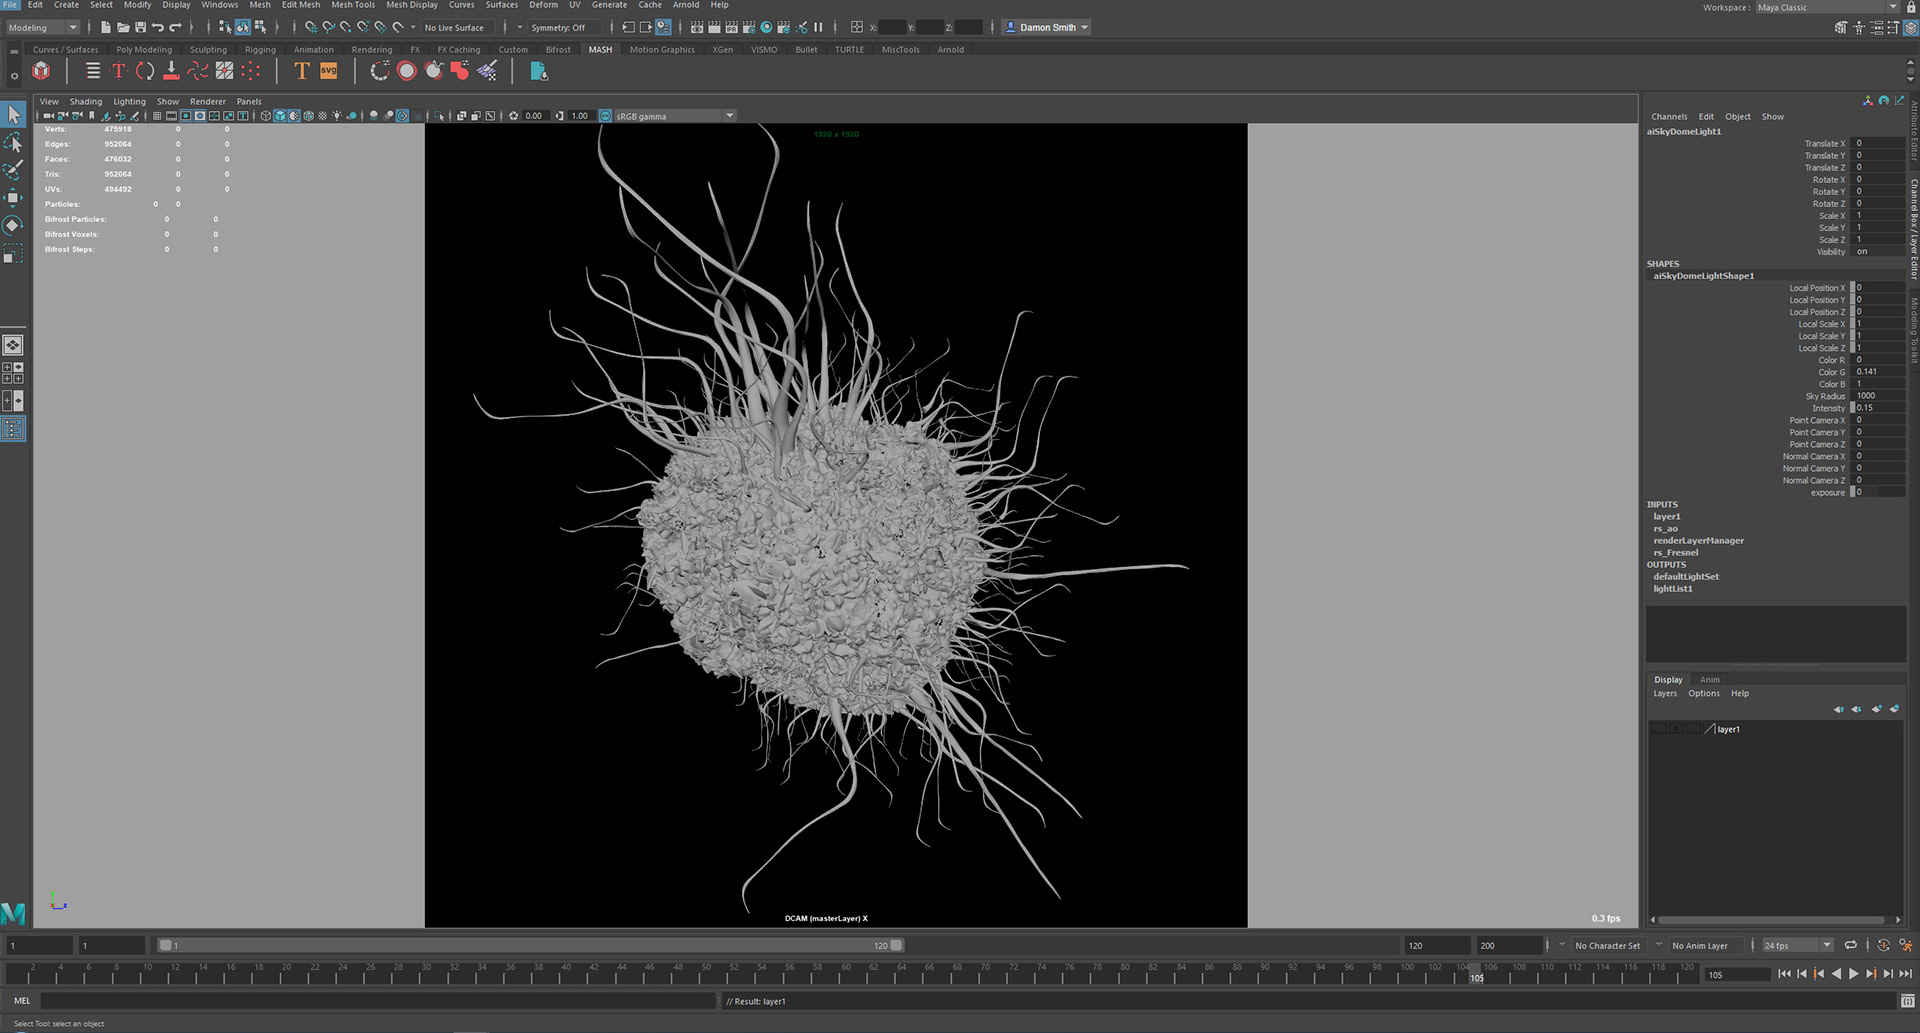Viewport: 1920px width, 1033px height.
Task: Toggle layer1 visibility box
Action: [x=1659, y=729]
